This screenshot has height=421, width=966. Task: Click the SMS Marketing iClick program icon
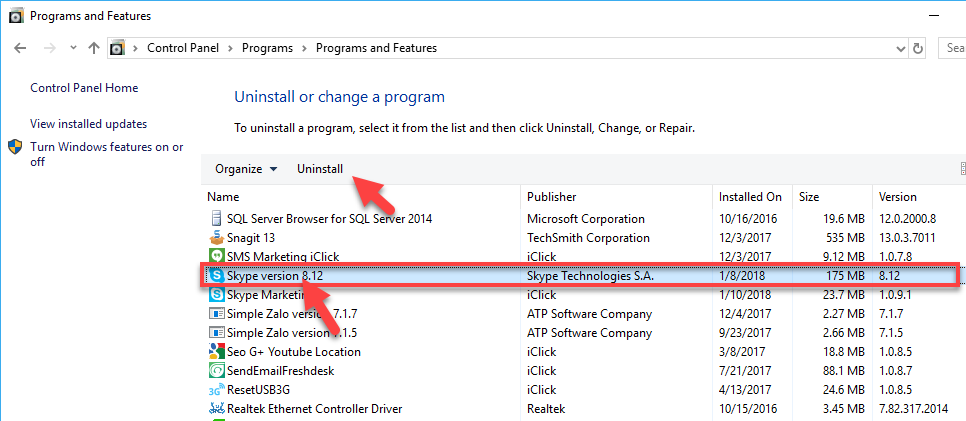[x=216, y=256]
